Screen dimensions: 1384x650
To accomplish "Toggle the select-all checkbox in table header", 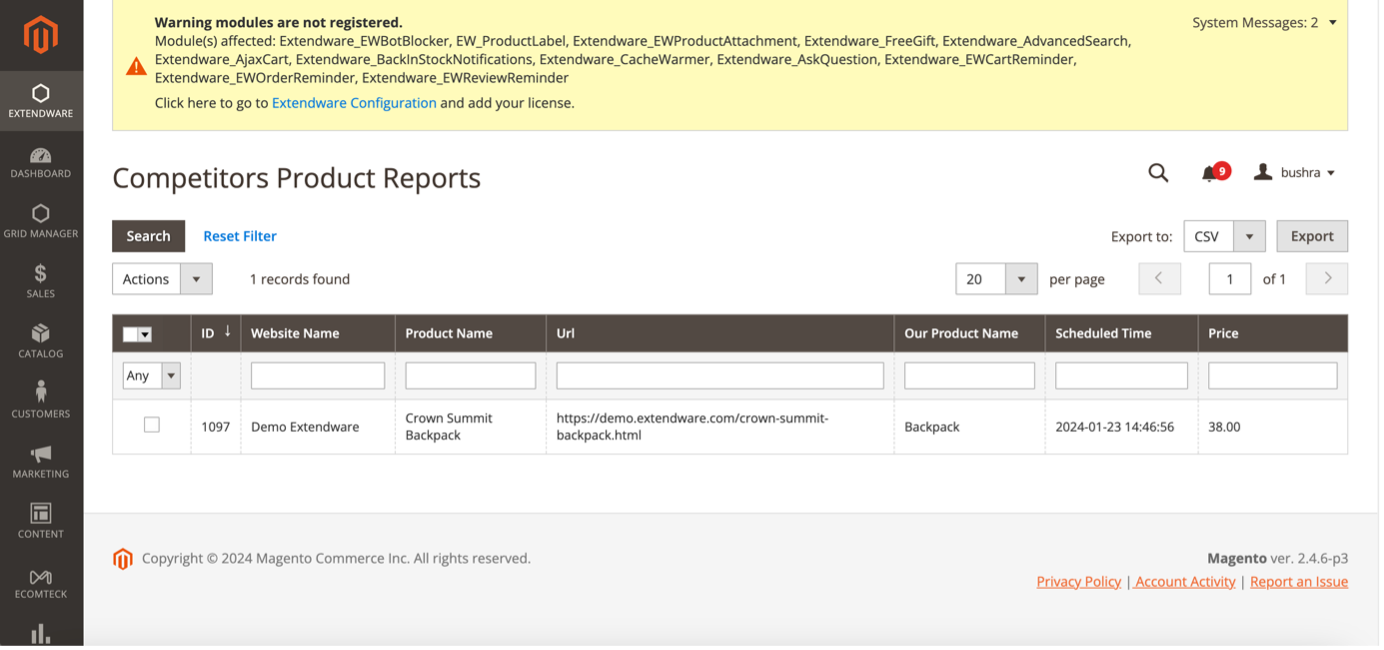I will (x=130, y=335).
